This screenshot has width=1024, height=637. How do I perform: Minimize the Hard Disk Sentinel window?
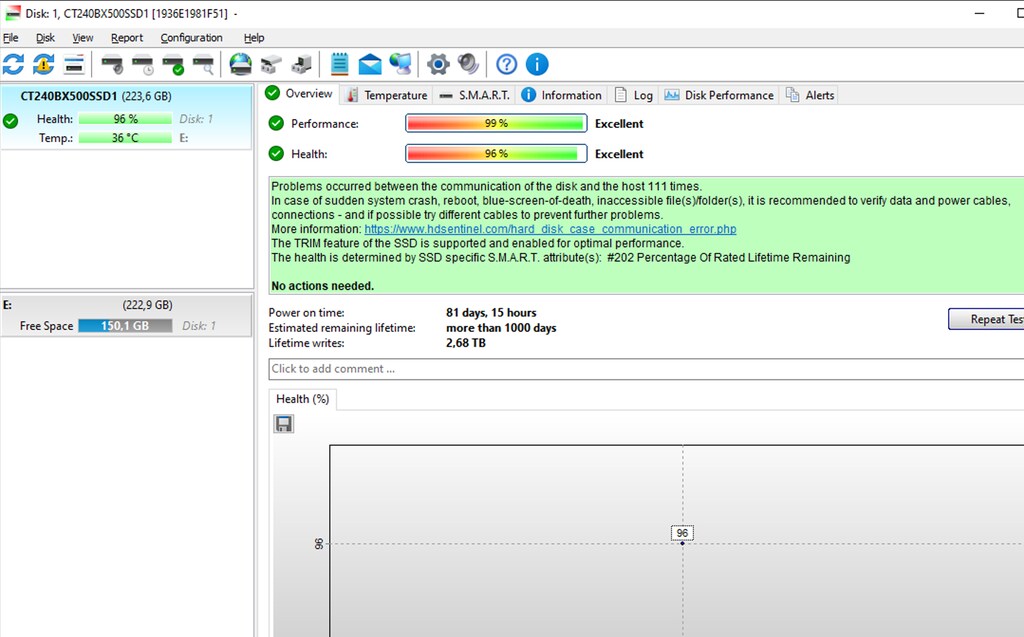pyautogui.click(x=979, y=13)
